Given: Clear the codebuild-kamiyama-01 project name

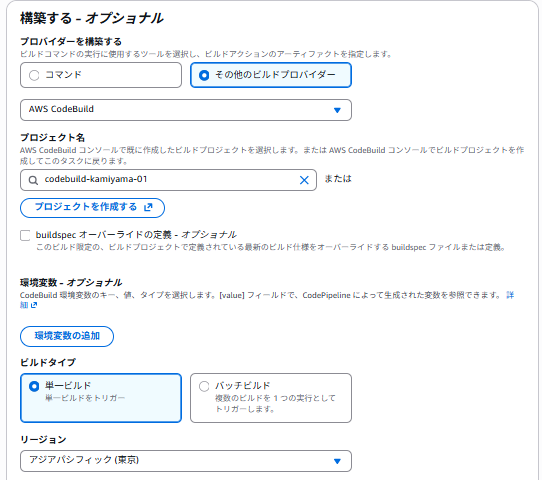Looking at the screenshot, I should click(x=304, y=180).
